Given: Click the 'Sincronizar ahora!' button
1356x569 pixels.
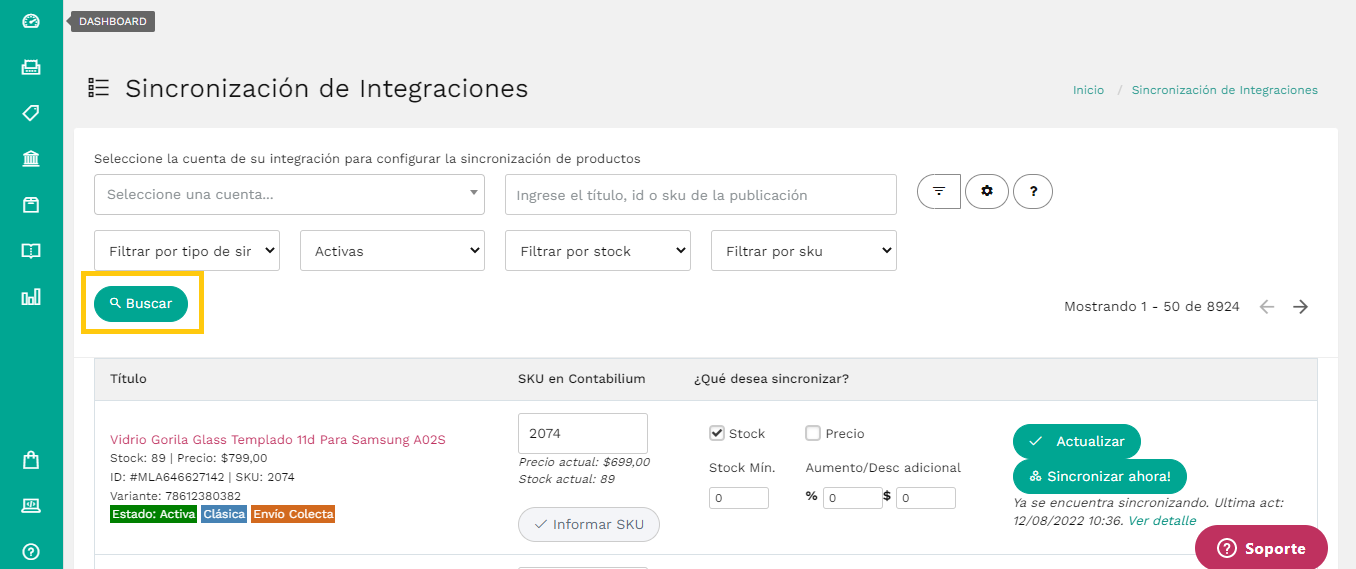Looking at the screenshot, I should [1099, 476].
